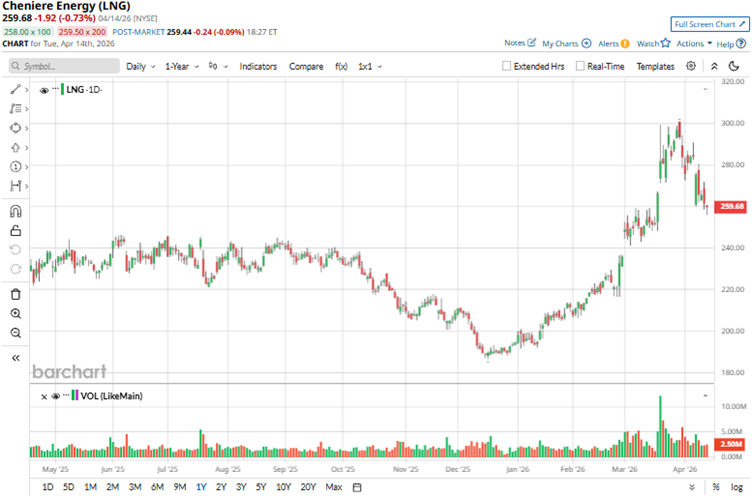Open Alerts for LNG

tap(613, 43)
